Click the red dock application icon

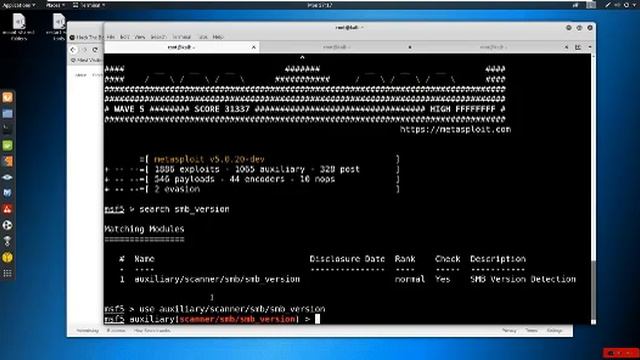(x=7, y=209)
